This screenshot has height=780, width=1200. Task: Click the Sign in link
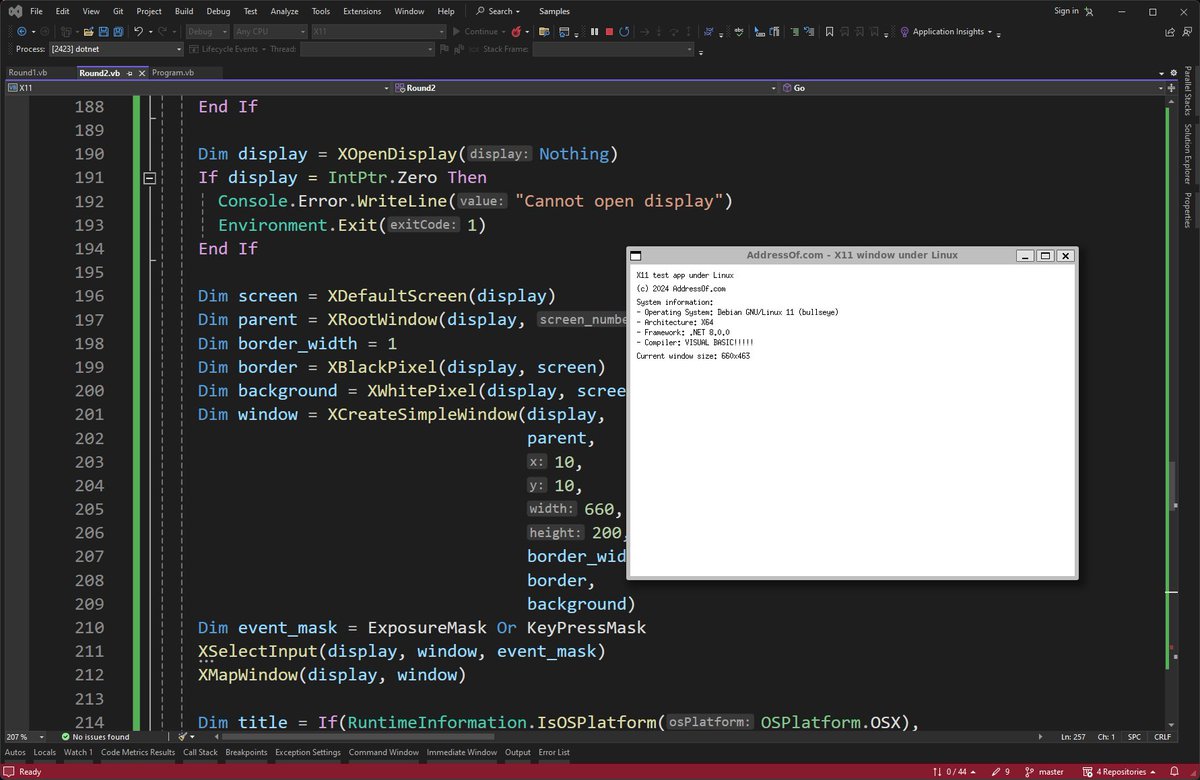coord(1066,11)
